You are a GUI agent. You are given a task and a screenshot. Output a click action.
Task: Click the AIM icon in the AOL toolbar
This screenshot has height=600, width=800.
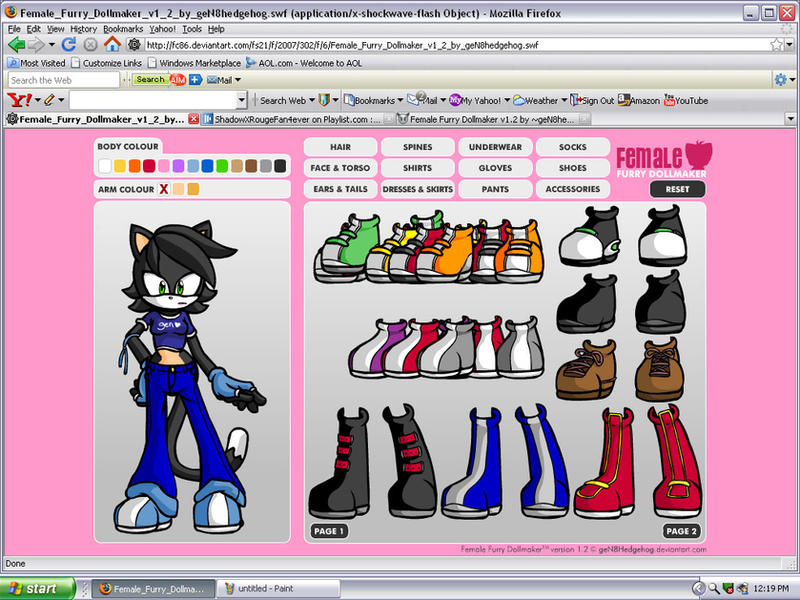pyautogui.click(x=178, y=80)
